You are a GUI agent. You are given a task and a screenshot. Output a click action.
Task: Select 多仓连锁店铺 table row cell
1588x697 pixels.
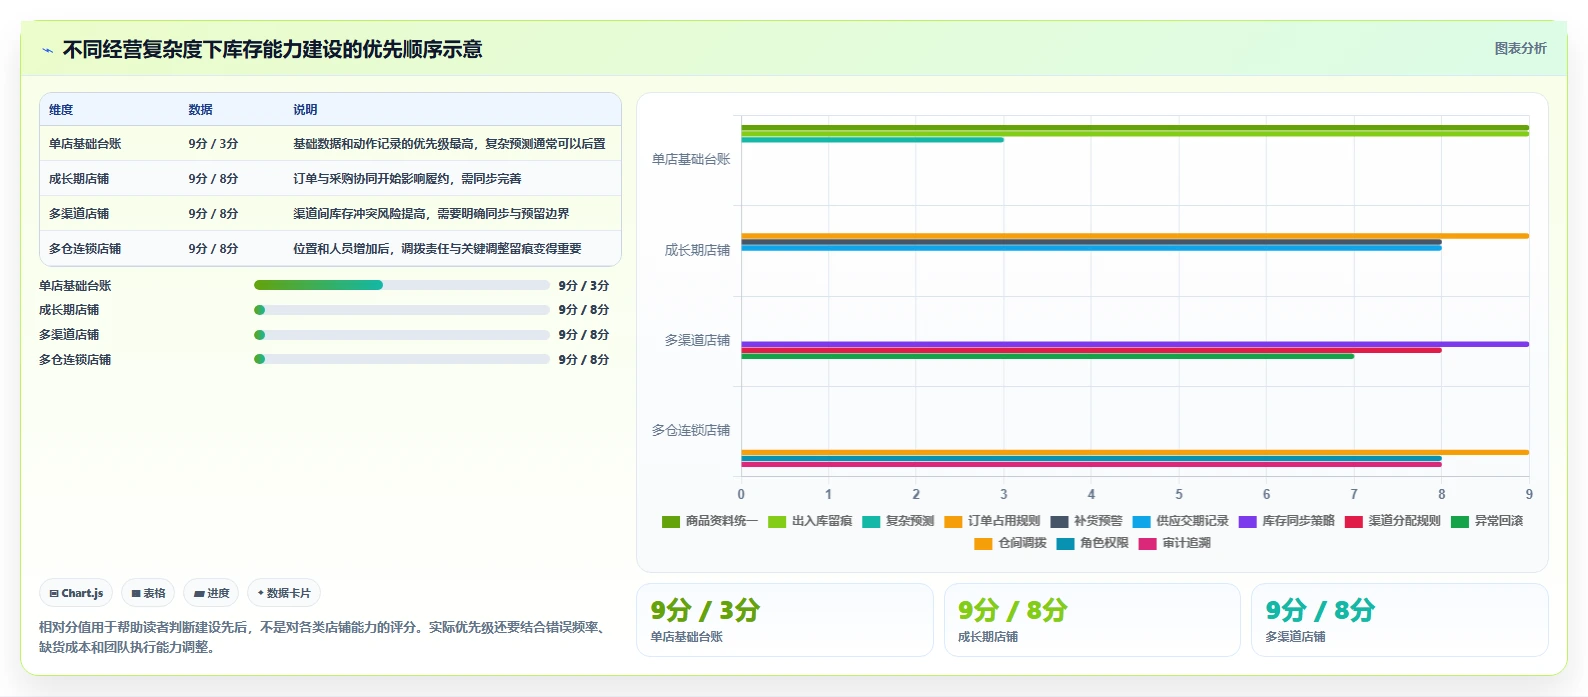(x=85, y=249)
